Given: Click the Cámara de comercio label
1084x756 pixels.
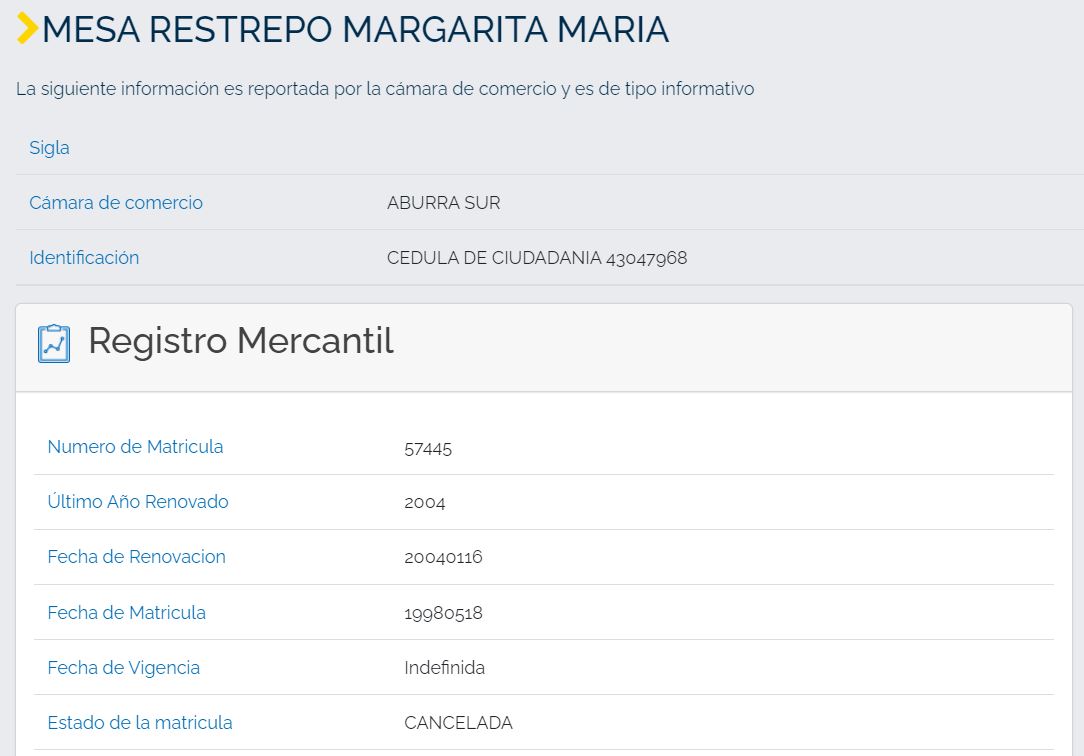Looking at the screenshot, I should point(116,203).
